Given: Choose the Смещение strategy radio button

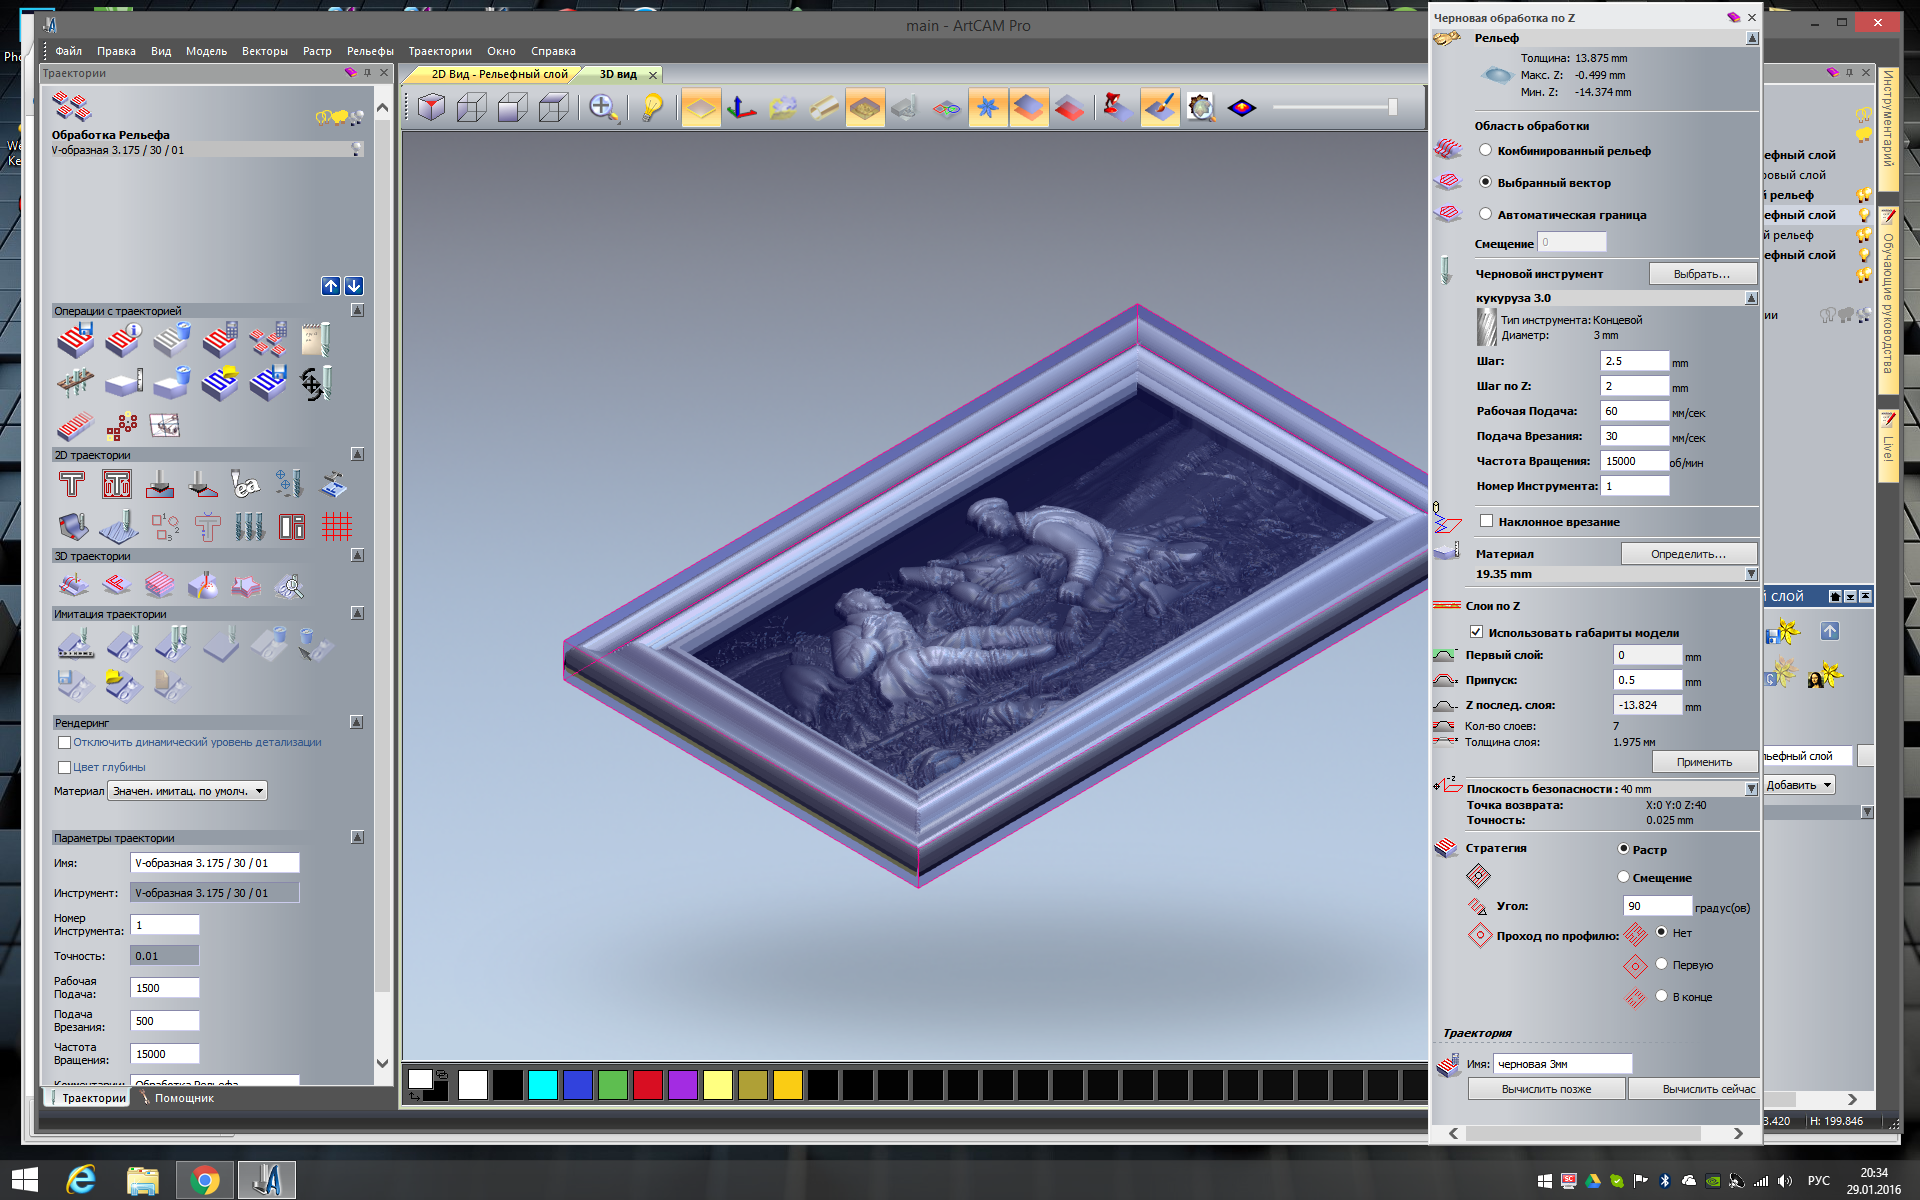Looking at the screenshot, I should tap(1624, 877).
